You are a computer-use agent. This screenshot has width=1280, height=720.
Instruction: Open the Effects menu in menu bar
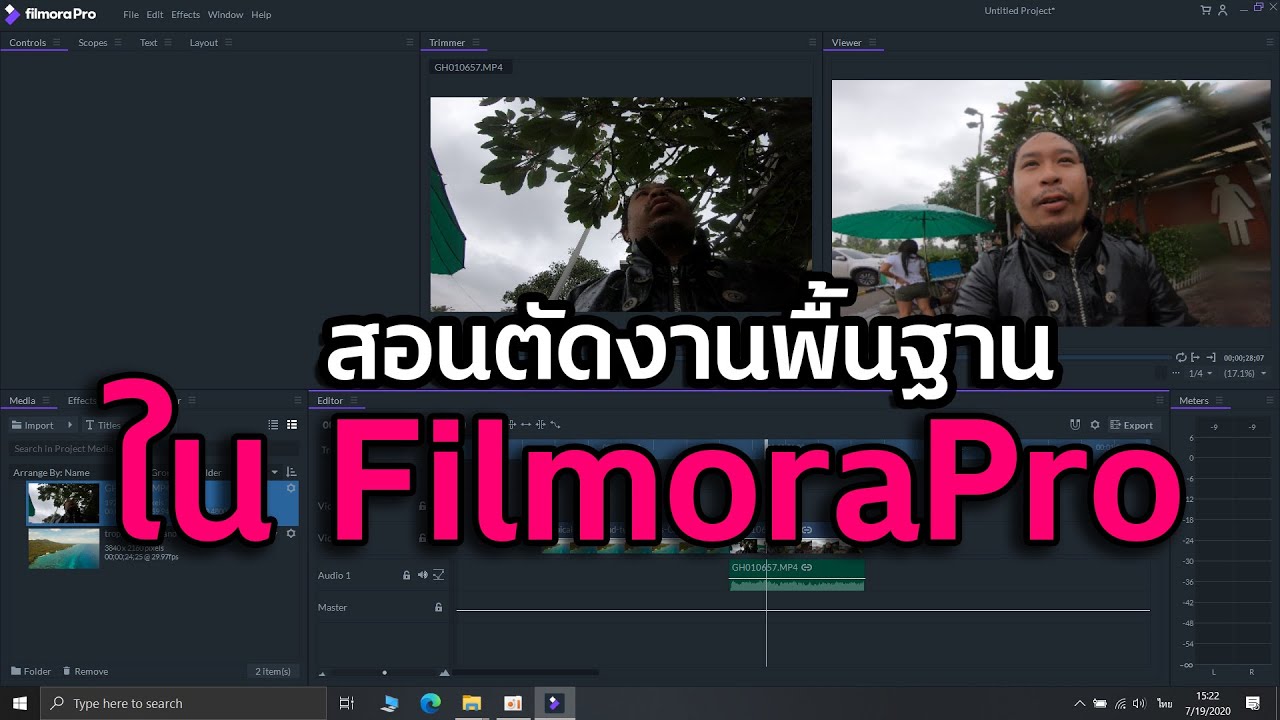(186, 15)
